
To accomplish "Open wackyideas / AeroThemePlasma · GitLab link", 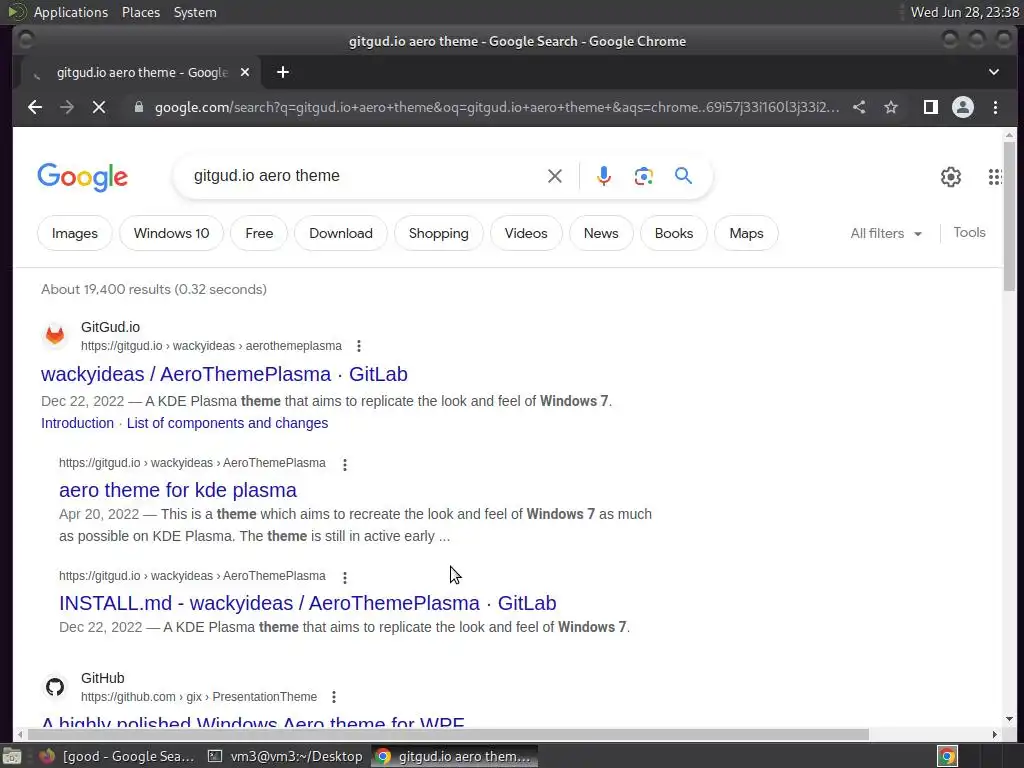I will pos(224,374).
